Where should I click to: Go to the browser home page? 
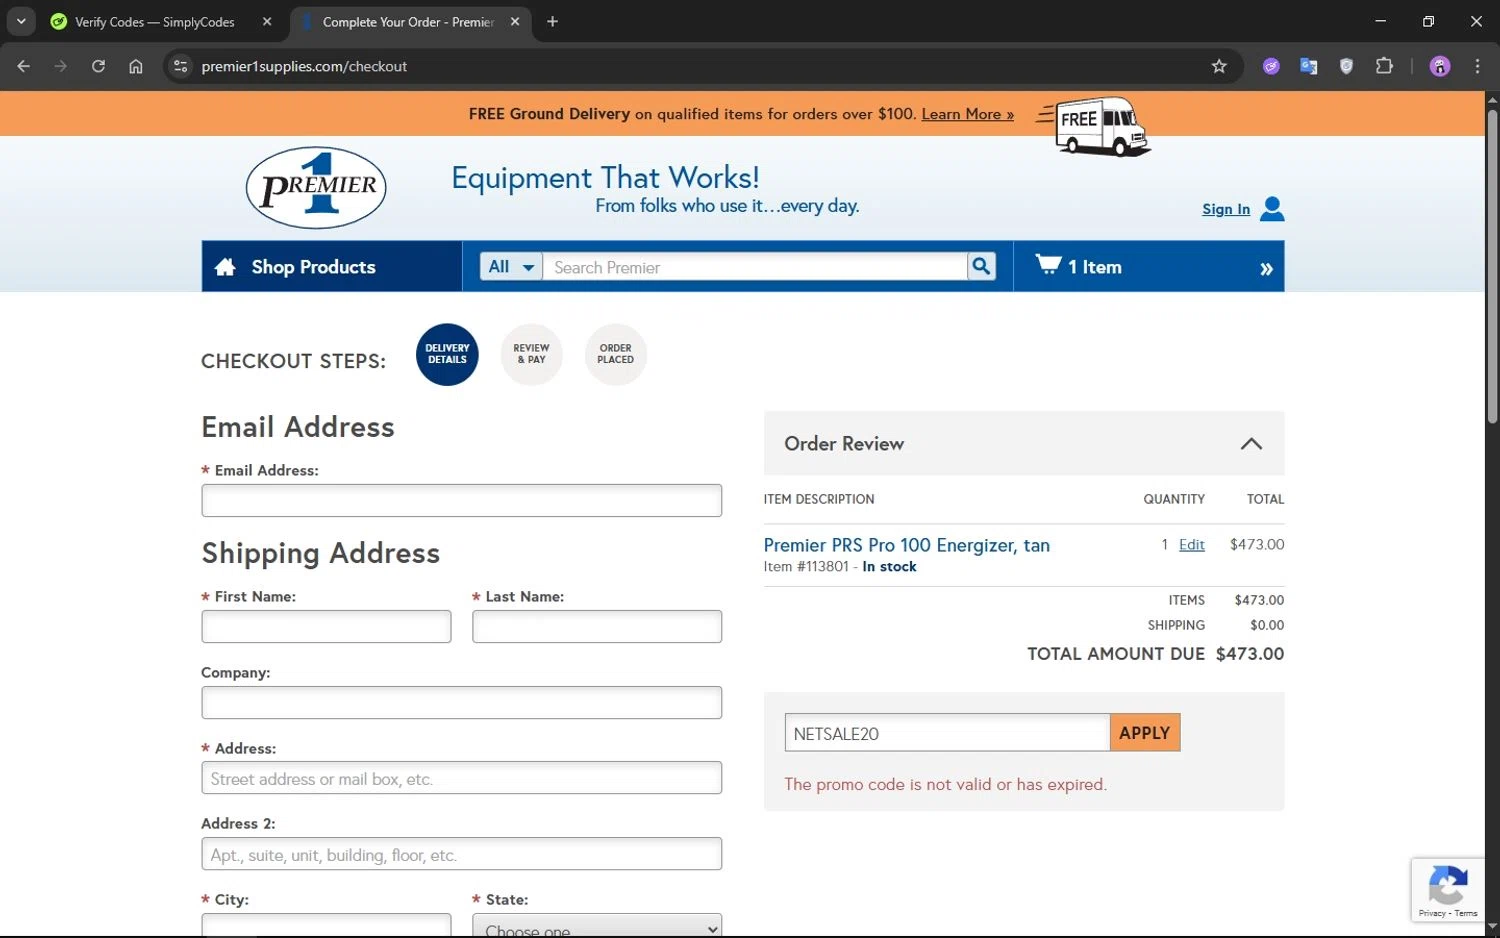(136, 66)
